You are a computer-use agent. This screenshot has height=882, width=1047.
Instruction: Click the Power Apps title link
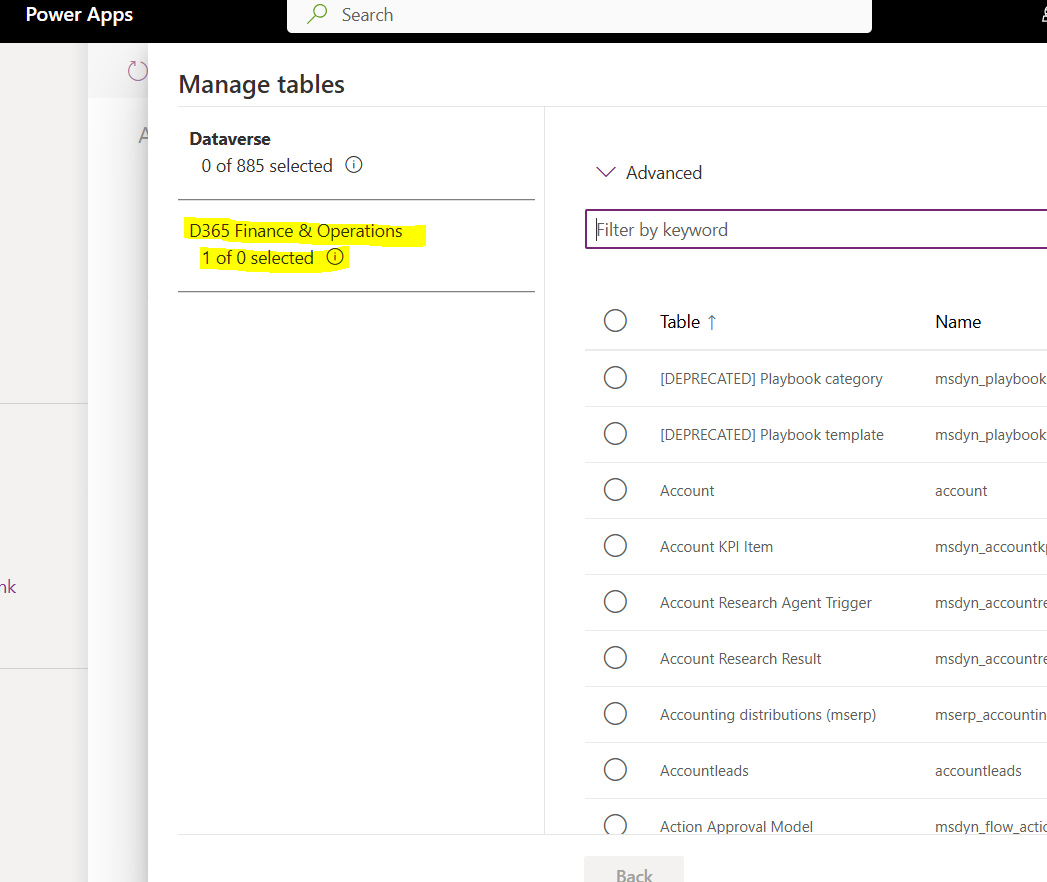(79, 14)
